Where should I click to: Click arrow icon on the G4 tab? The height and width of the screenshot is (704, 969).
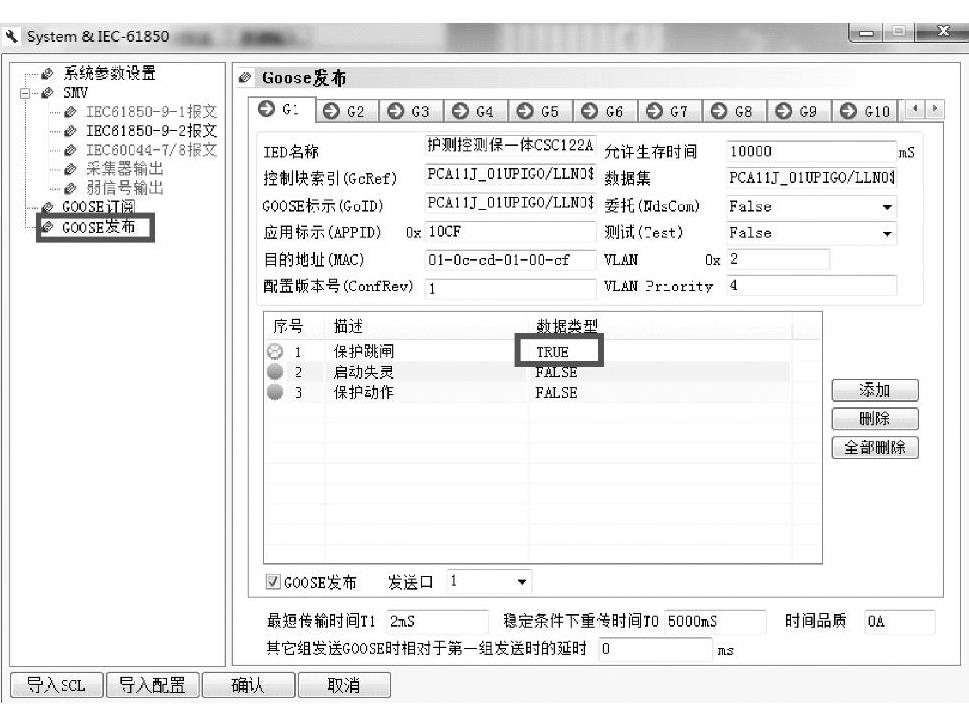click(x=460, y=111)
